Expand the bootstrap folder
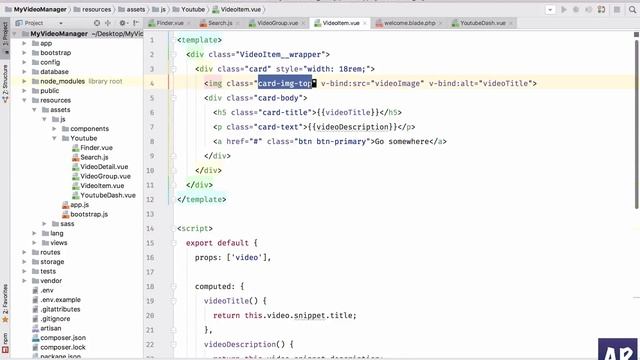Image resolution: width=640 pixels, height=360 pixels. pos(24,53)
